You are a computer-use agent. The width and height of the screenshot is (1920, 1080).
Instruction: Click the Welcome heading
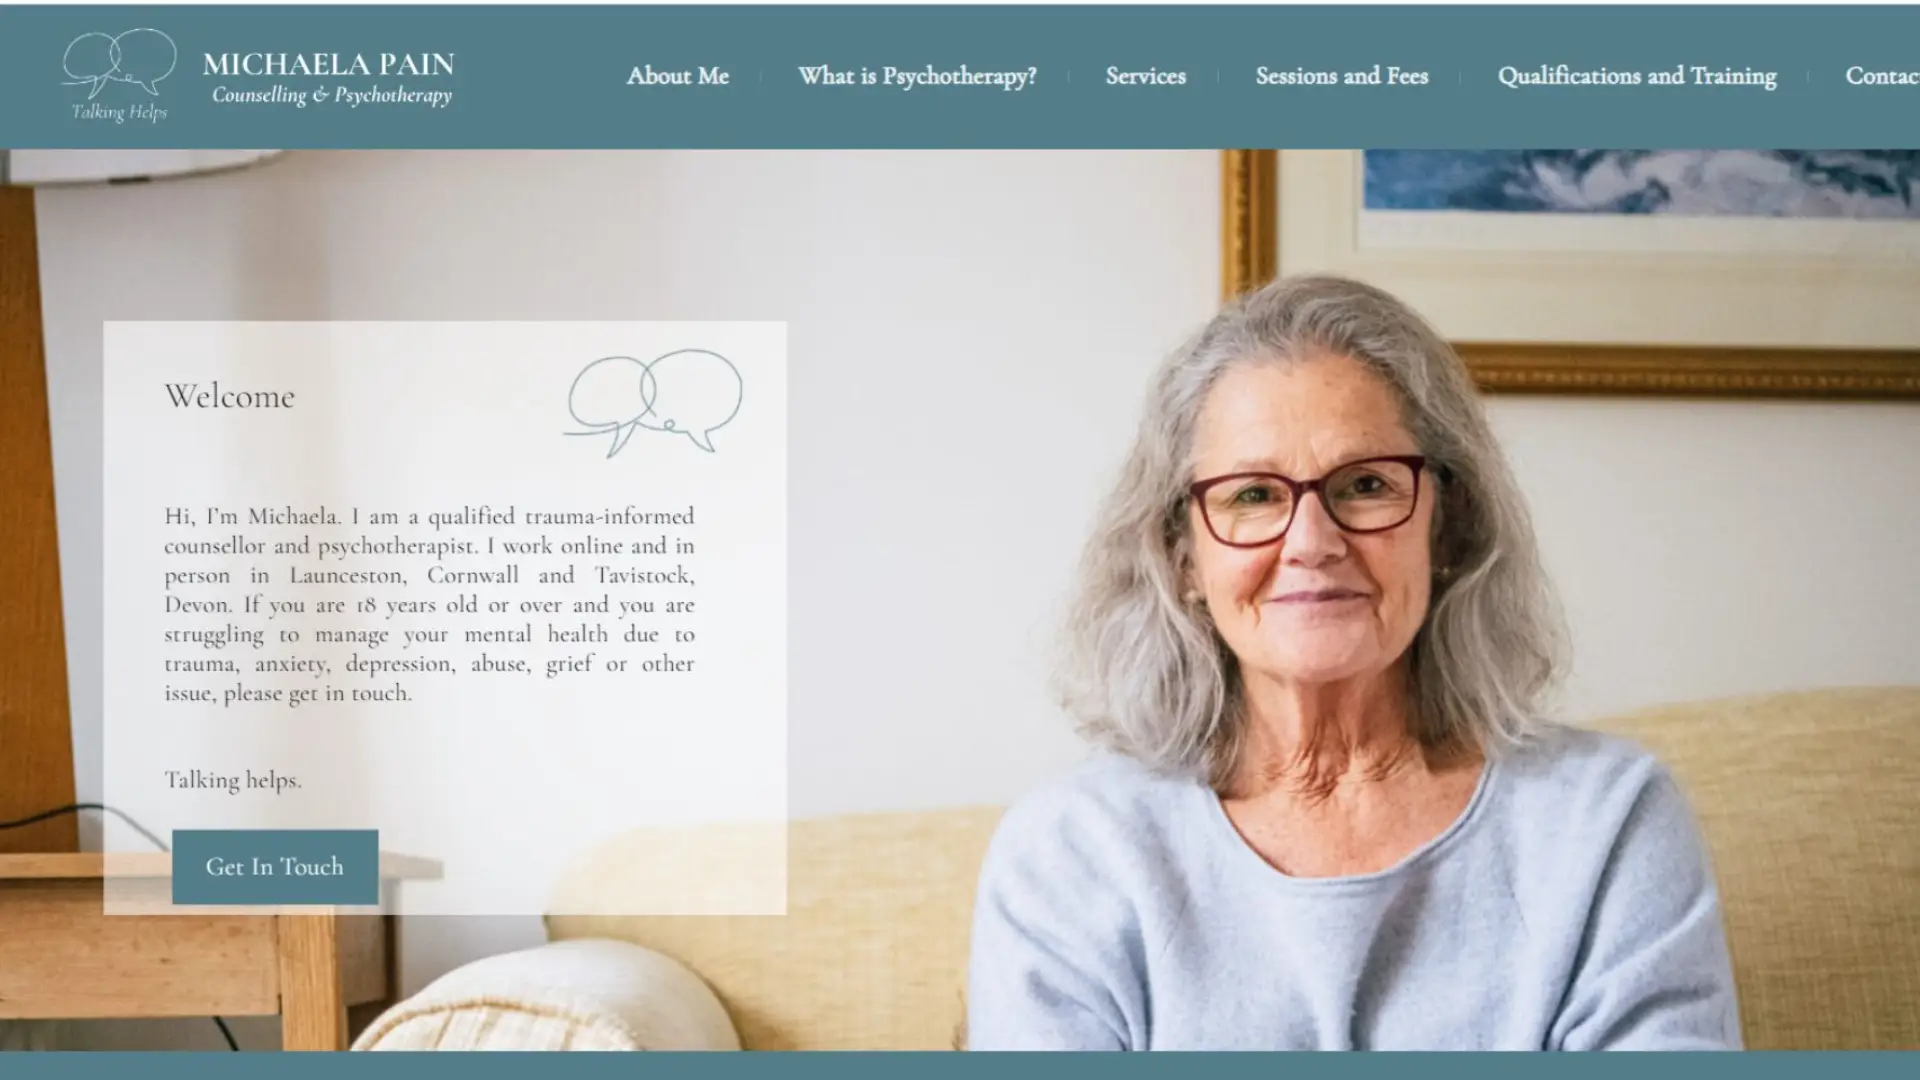[x=230, y=396]
